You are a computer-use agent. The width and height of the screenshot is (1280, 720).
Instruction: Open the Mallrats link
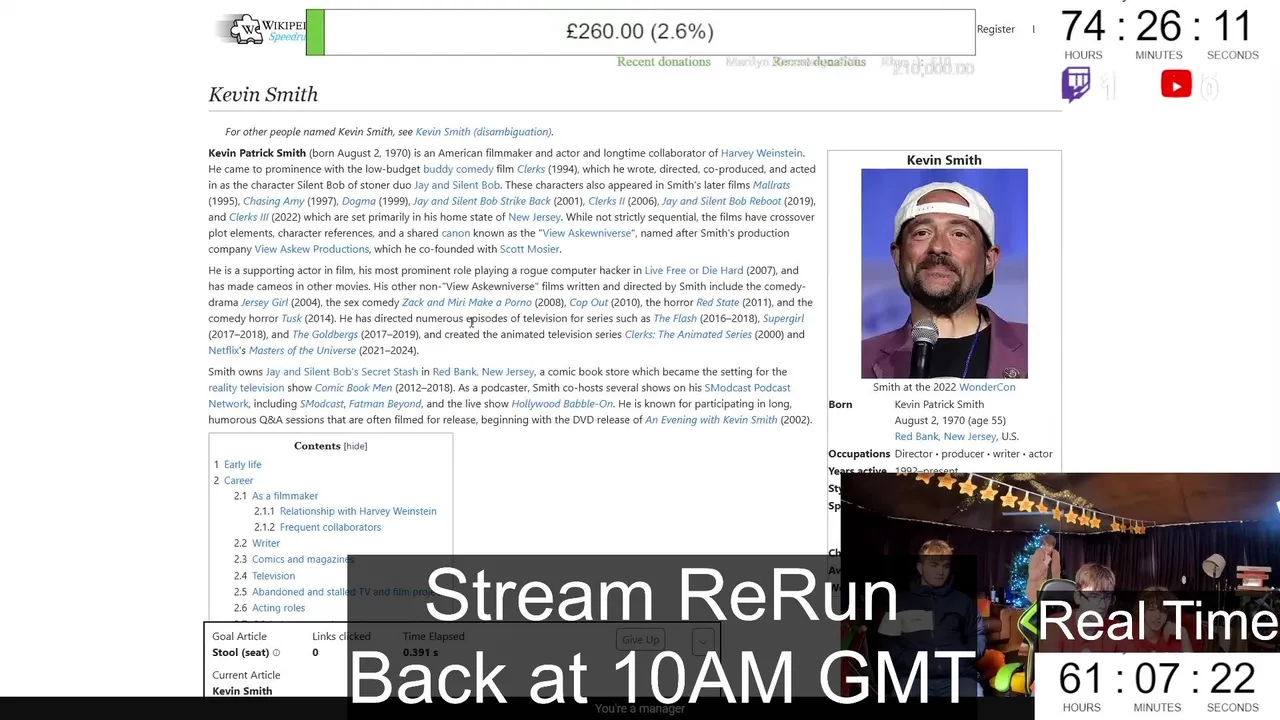tap(771, 185)
